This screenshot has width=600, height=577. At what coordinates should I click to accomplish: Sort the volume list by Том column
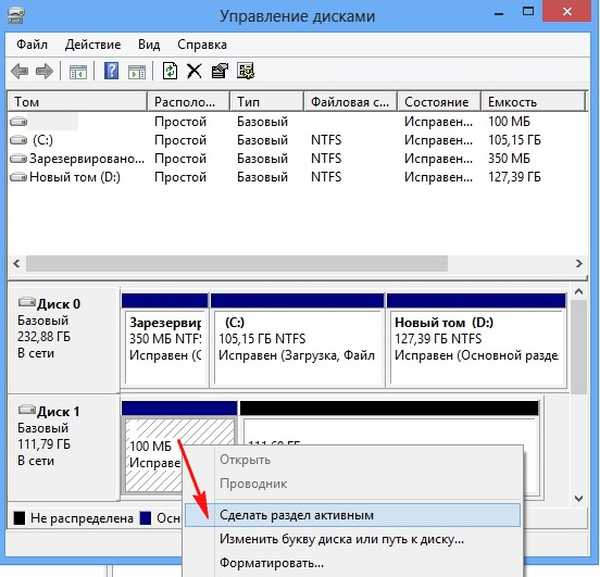[x=76, y=102]
